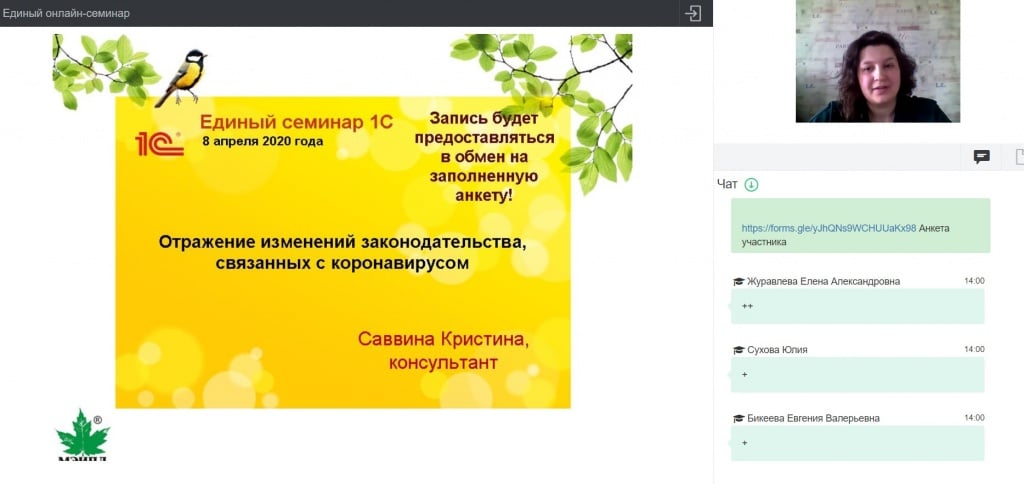Screen dimensions: 1024x484
Task: Click slide heading 'Единый семинар 1С'
Action: (x=296, y=122)
